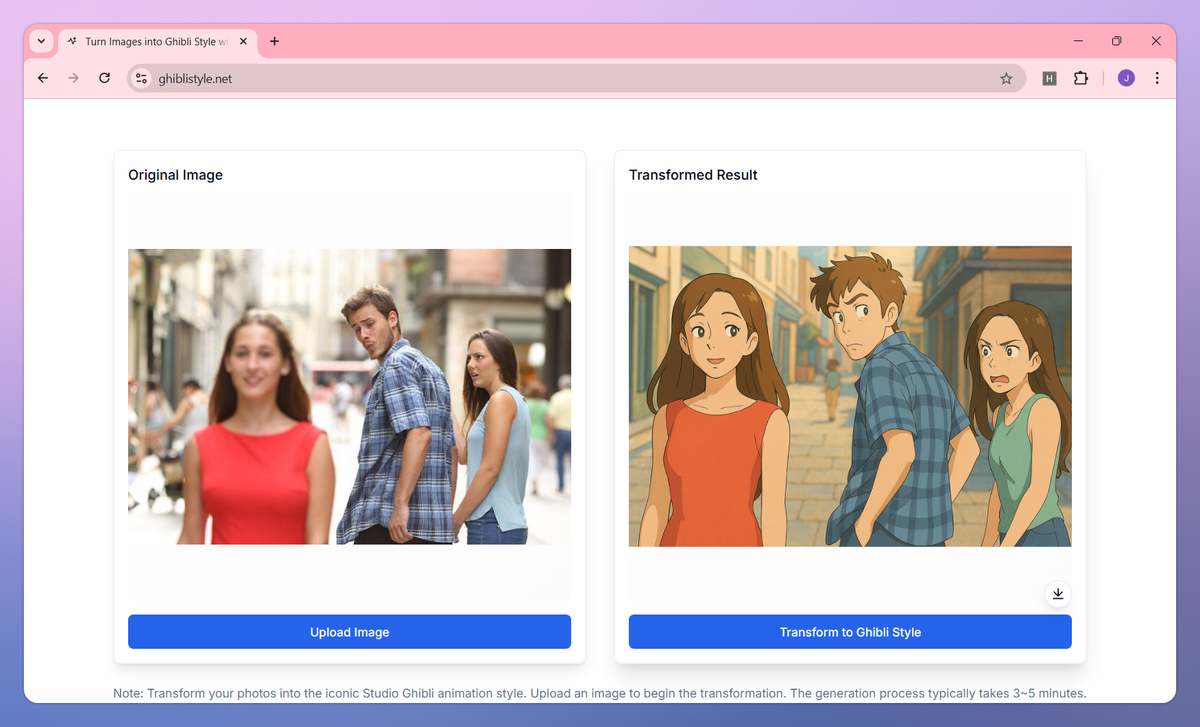Open site information icon in address bar
This screenshot has width=1200, height=727.
tap(142, 78)
